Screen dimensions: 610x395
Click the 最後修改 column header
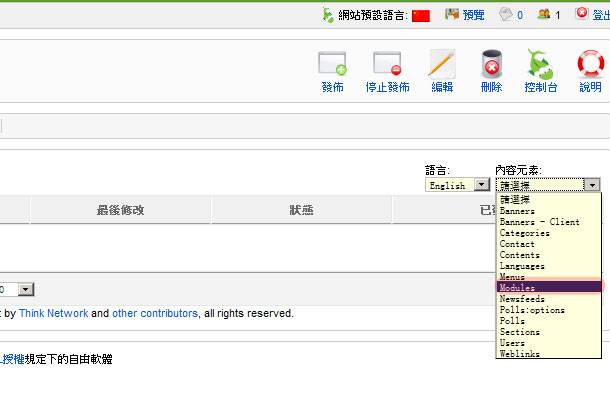pos(121,210)
